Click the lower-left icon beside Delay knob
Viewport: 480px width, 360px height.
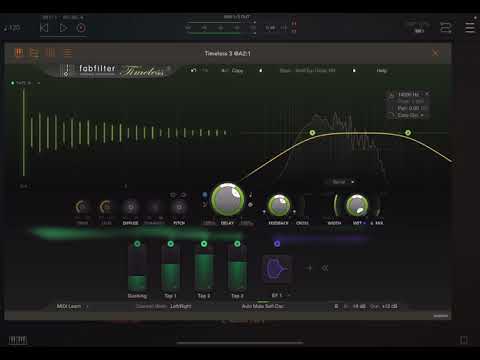pos(204,204)
